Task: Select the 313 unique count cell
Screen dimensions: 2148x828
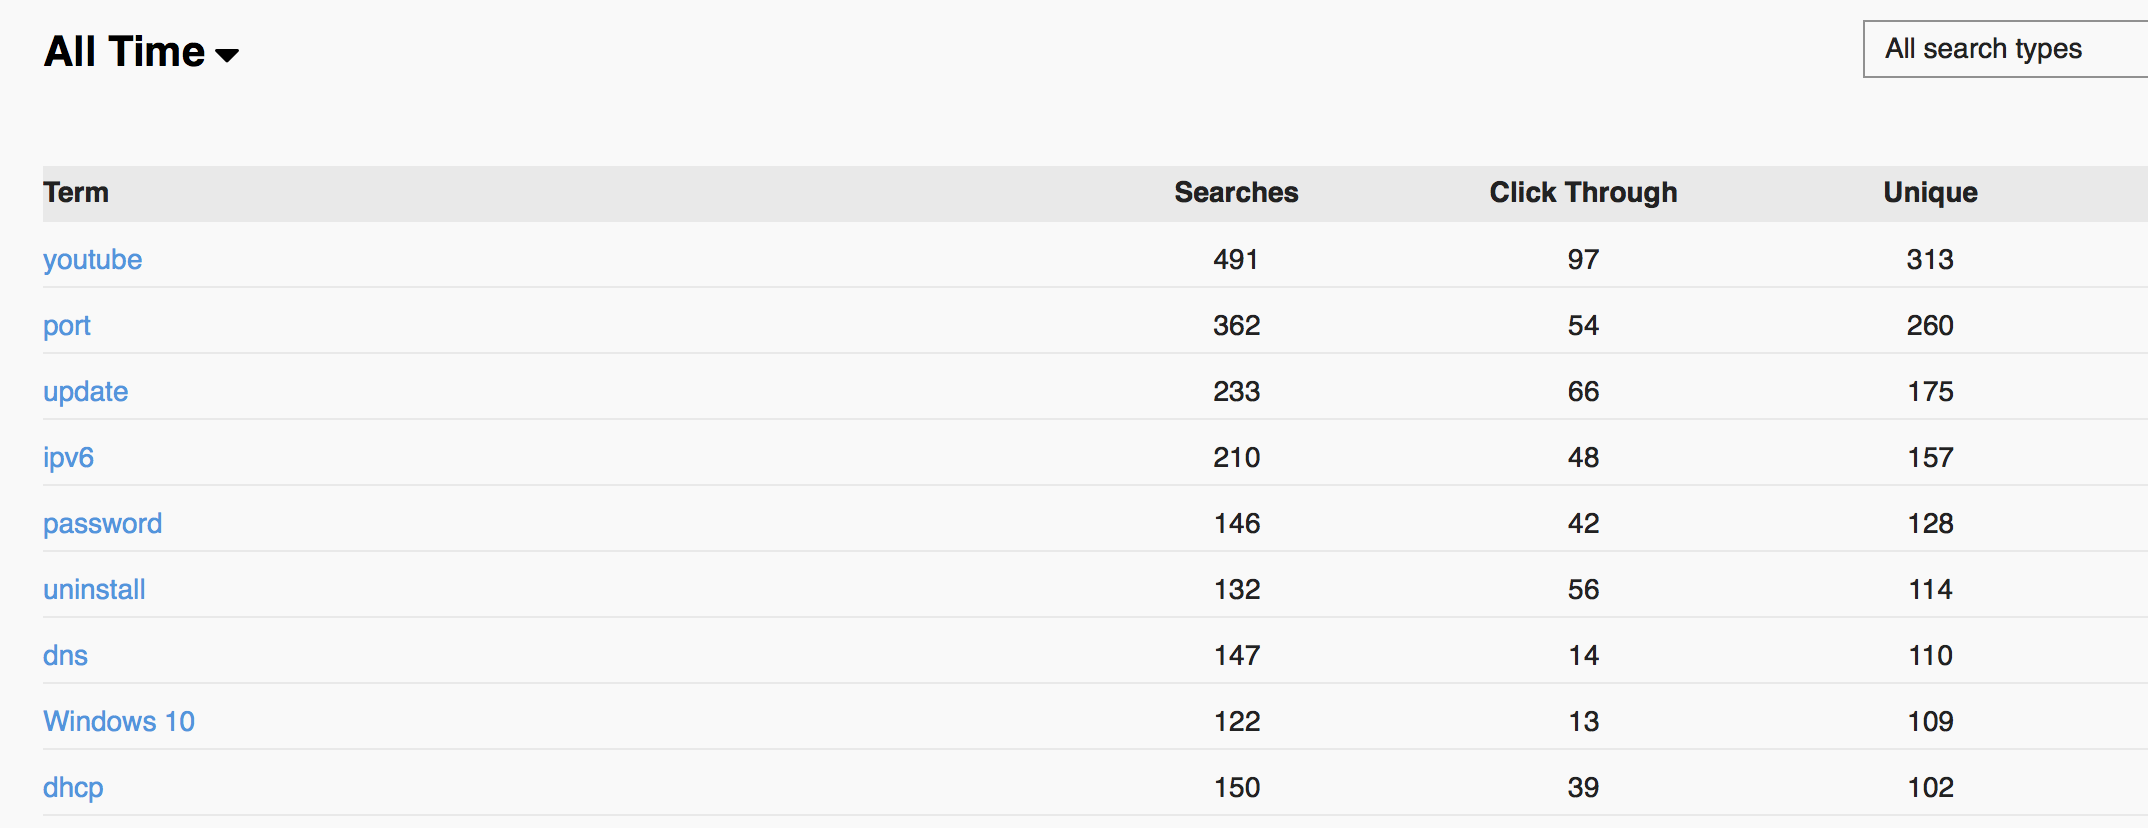Action: point(1930,259)
